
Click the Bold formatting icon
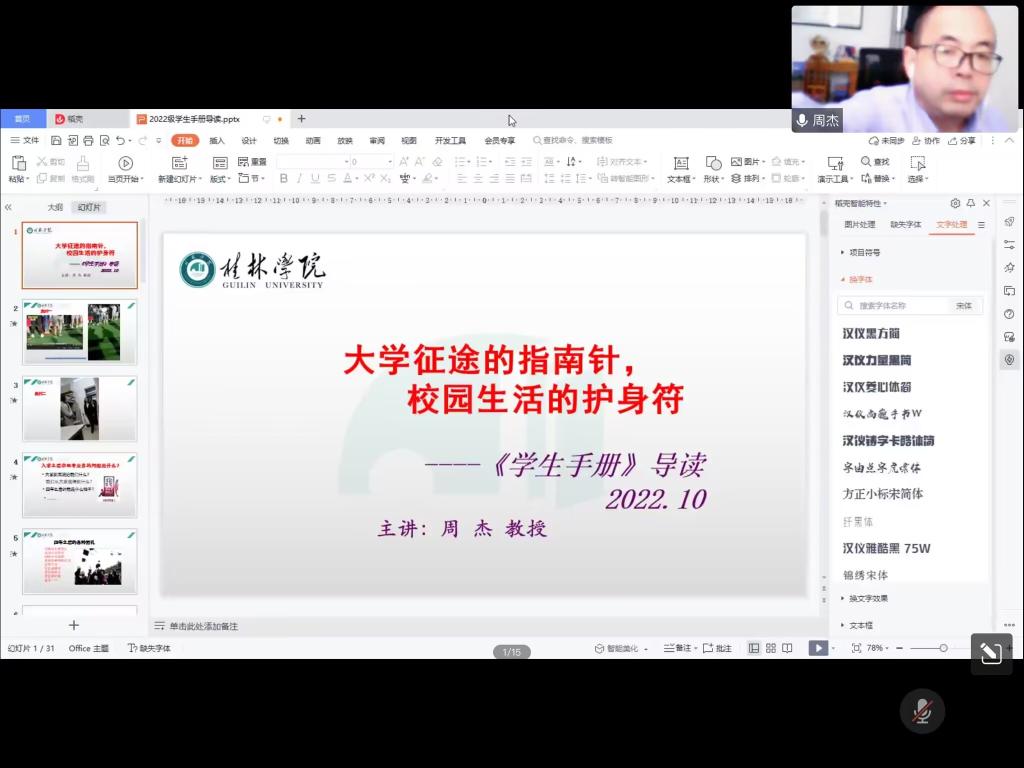(x=284, y=179)
